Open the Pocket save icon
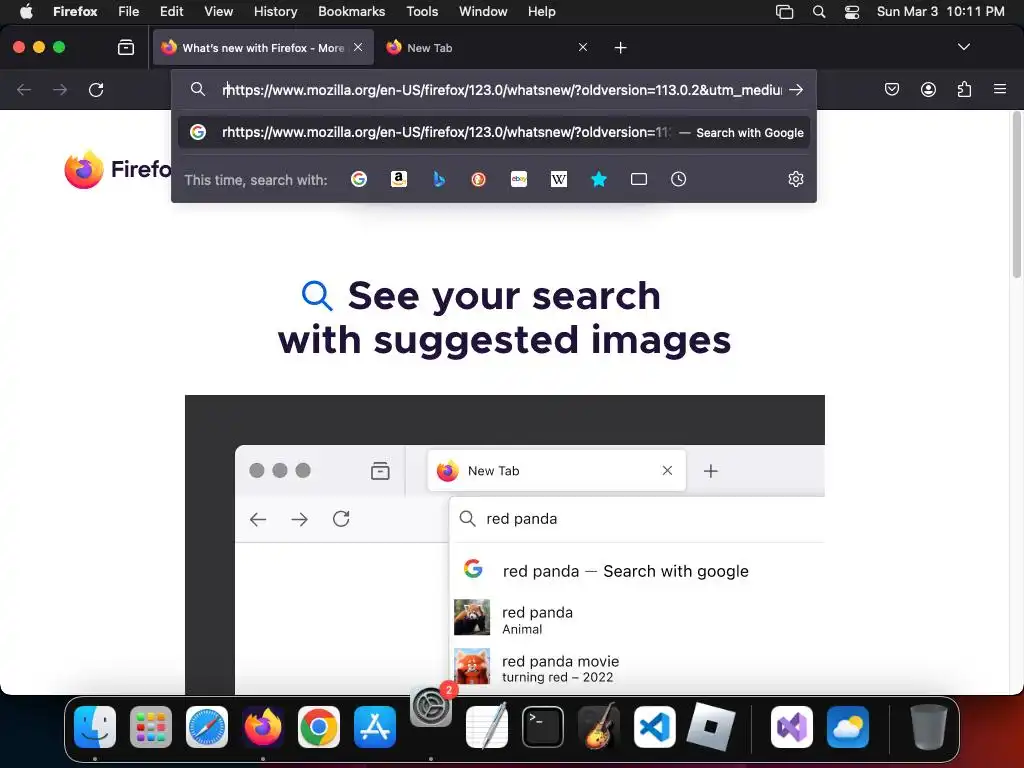Image resolution: width=1024 pixels, height=768 pixels. pos(891,89)
